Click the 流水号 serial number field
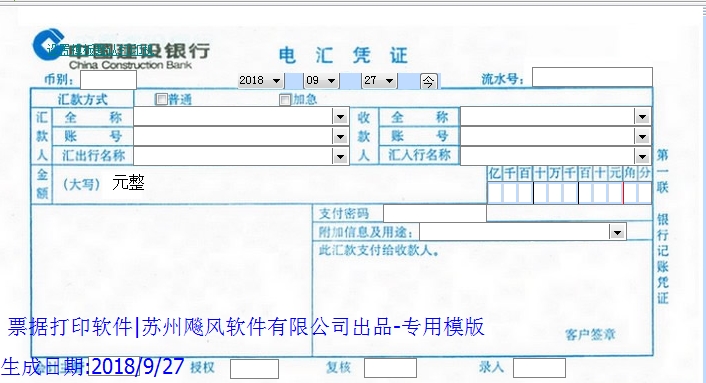Image resolution: width=706 pixels, height=383 pixels. [592, 77]
